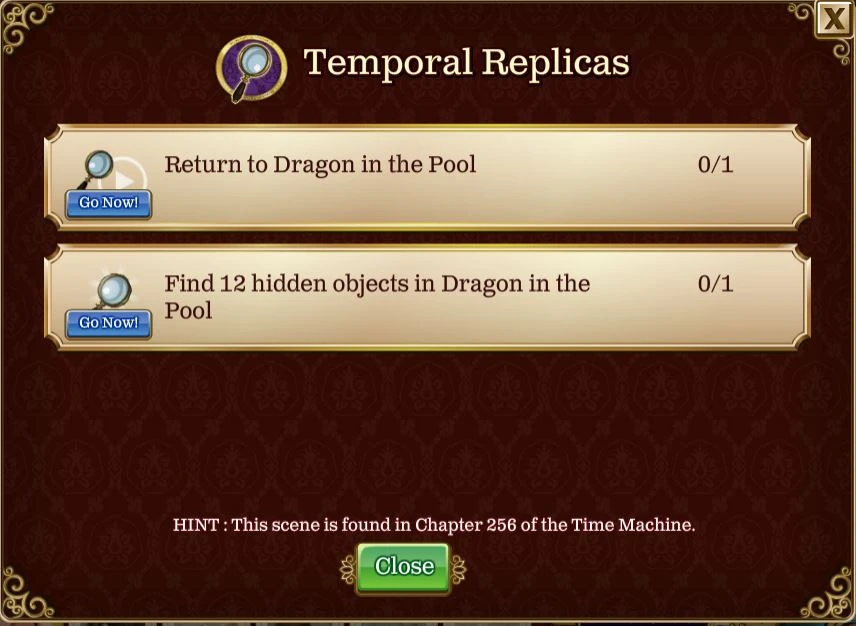This screenshot has height=626, width=856.
Task: Select the Find 12 hidden objects task text
Action: click(x=377, y=296)
